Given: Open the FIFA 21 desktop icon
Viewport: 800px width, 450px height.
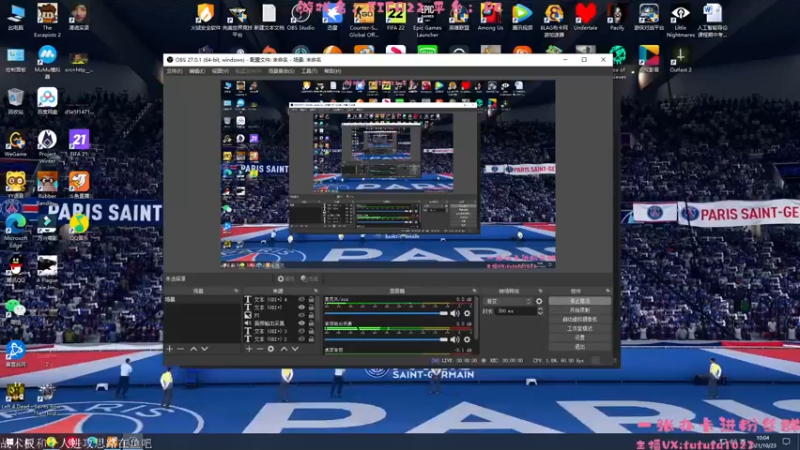Looking at the screenshot, I should (79, 143).
